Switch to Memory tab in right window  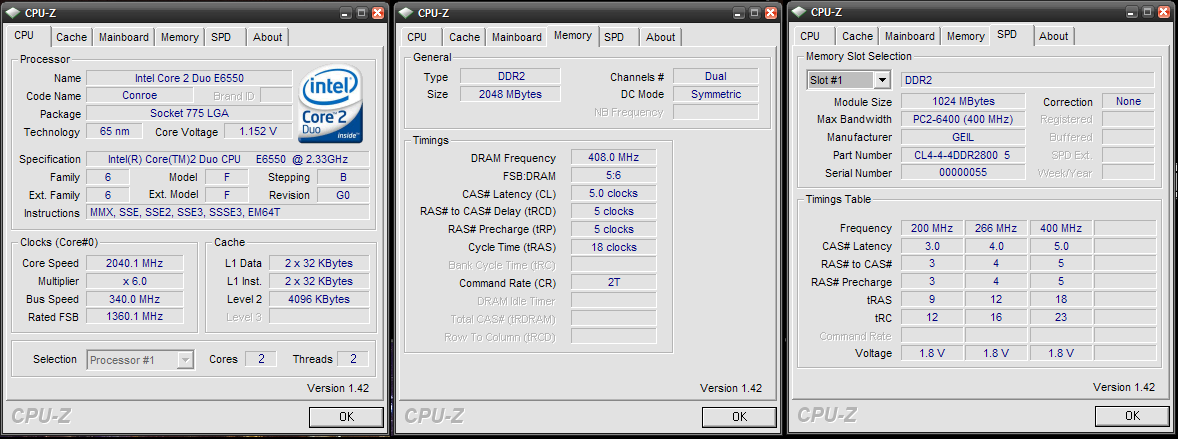tap(965, 36)
